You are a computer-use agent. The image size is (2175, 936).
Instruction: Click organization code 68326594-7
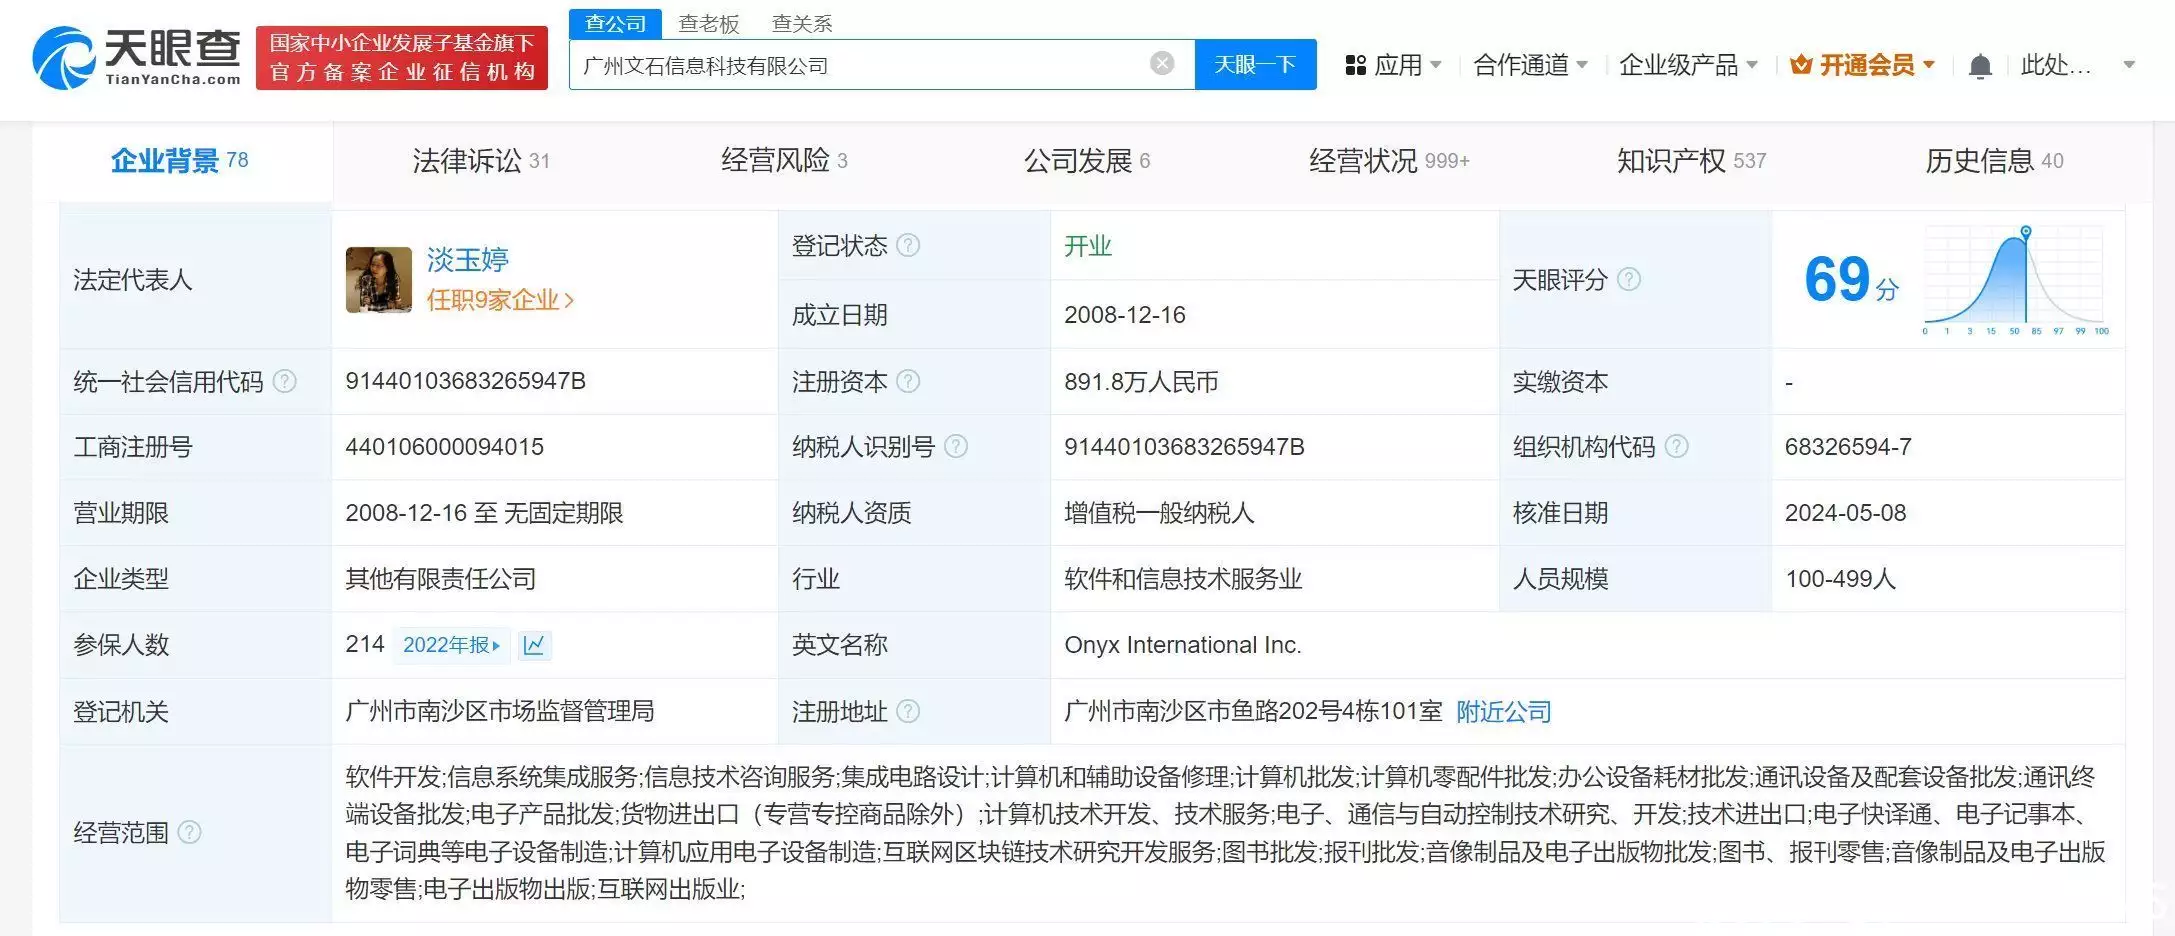(x=1848, y=447)
